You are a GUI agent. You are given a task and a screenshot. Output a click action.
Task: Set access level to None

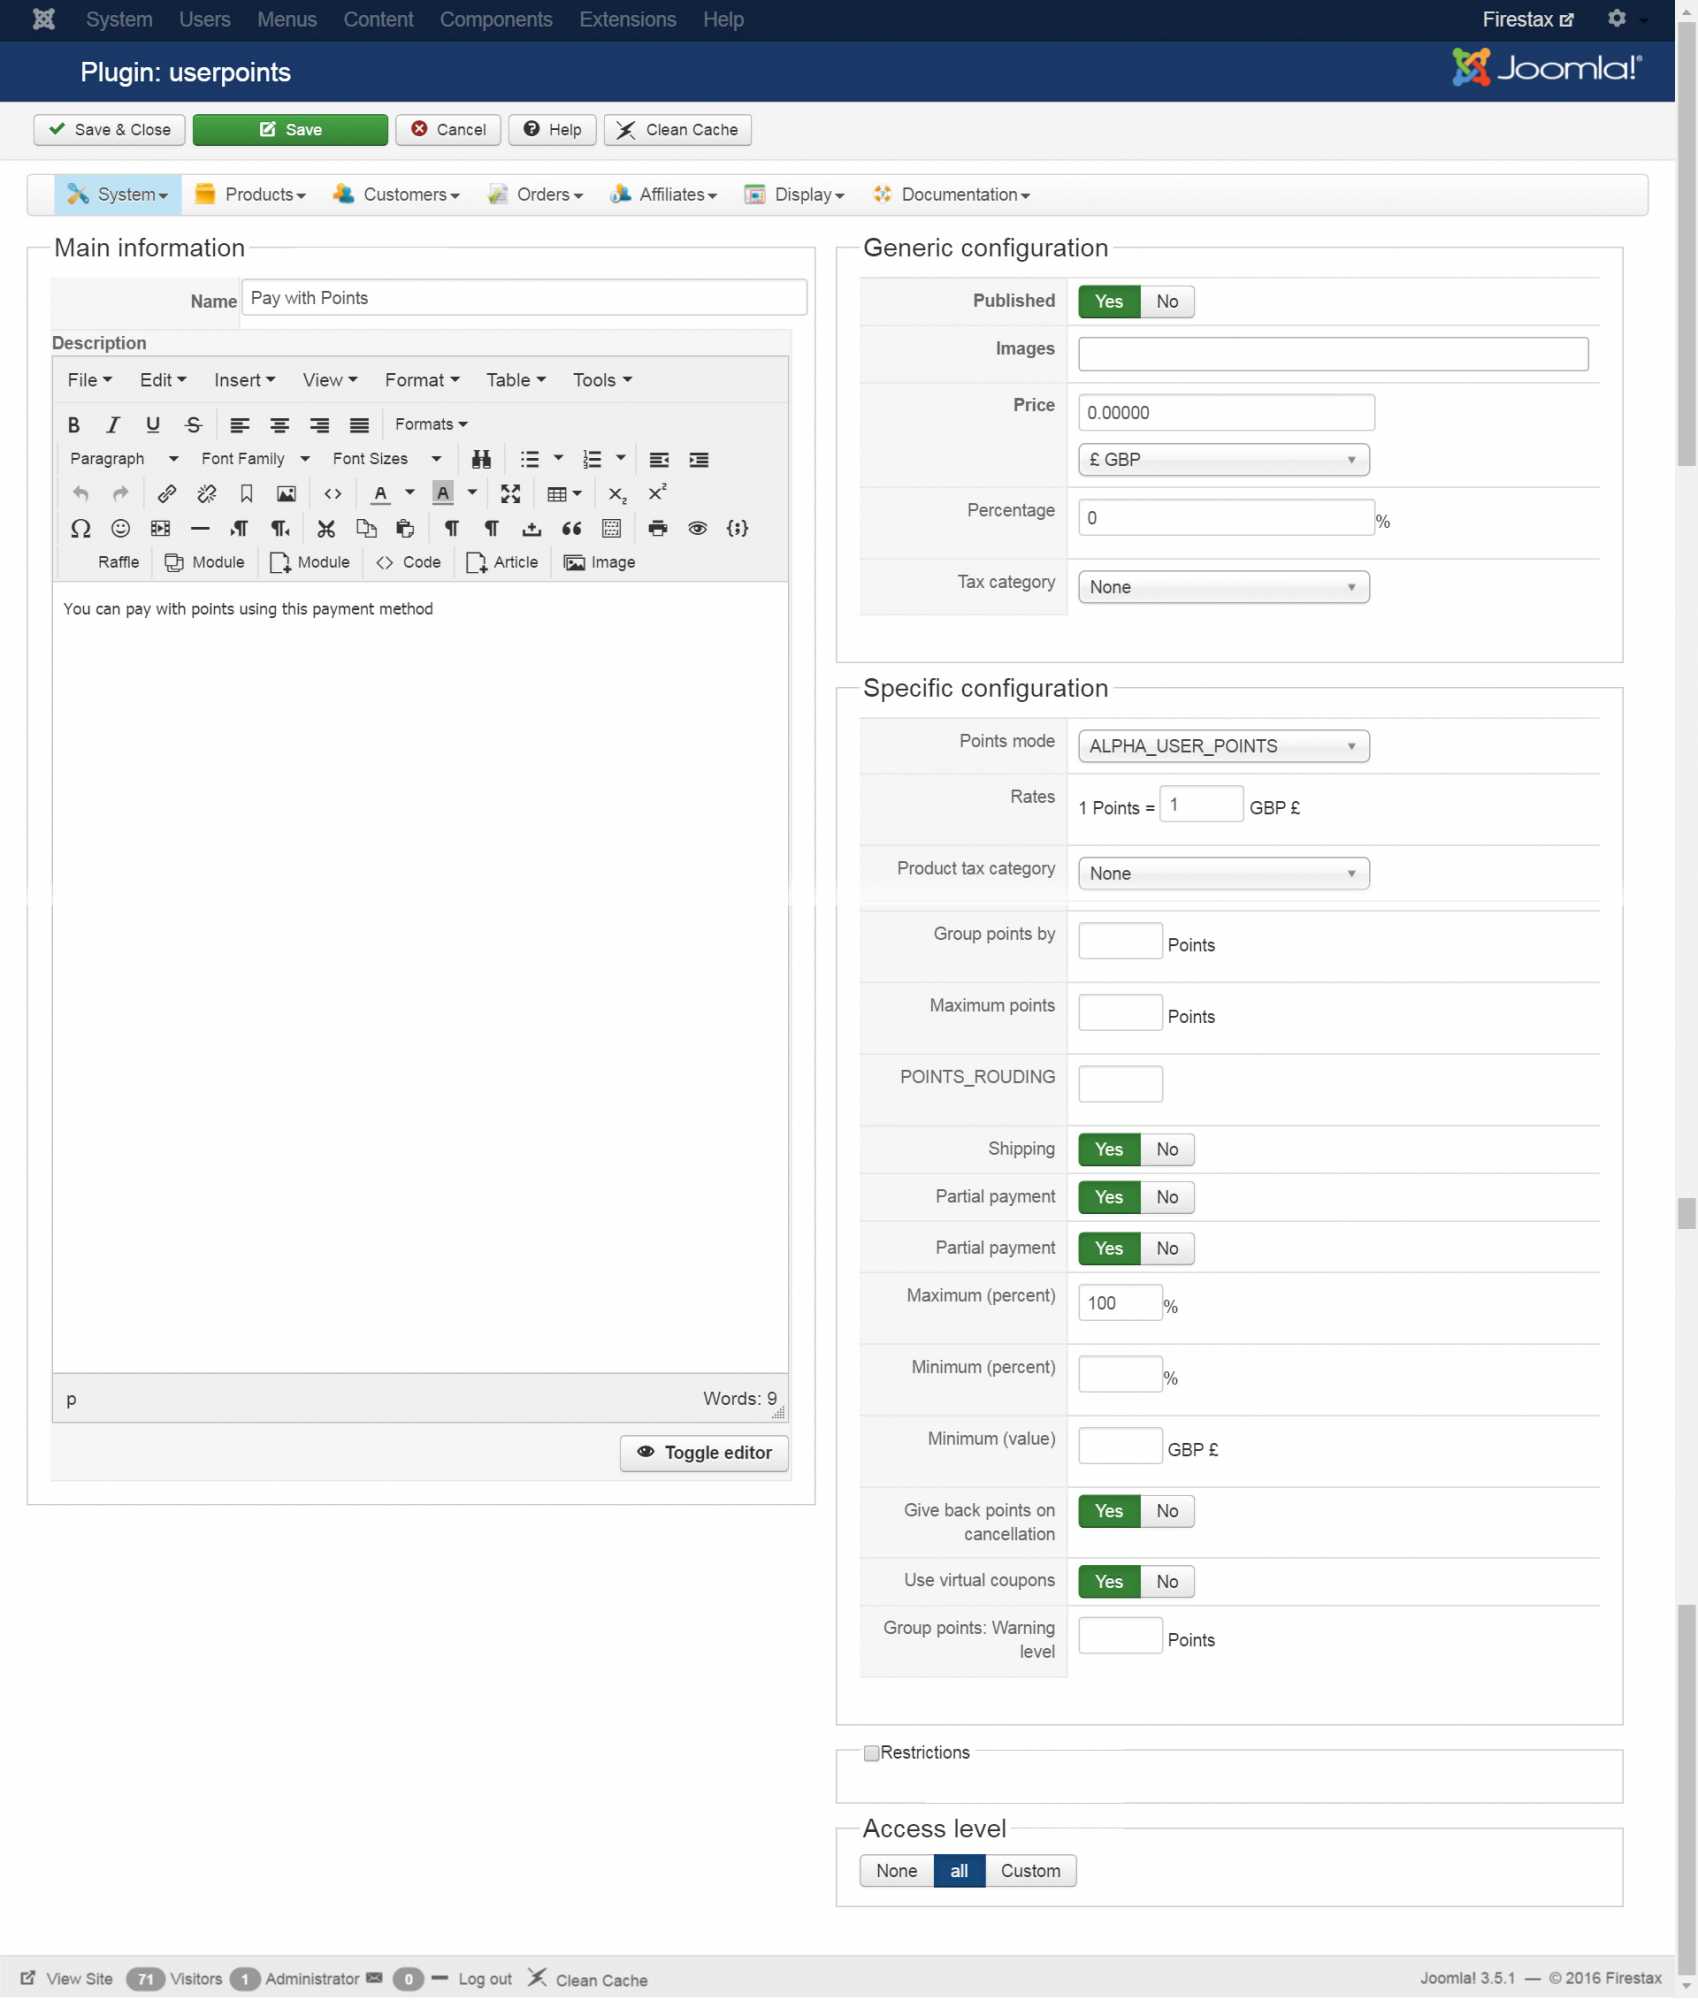(897, 1872)
